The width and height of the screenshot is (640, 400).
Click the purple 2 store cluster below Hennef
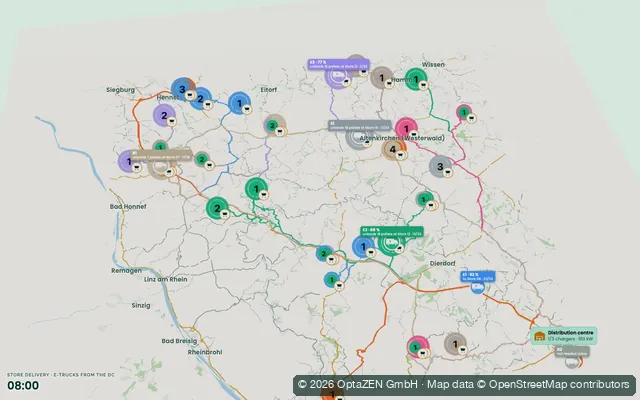pos(164,116)
